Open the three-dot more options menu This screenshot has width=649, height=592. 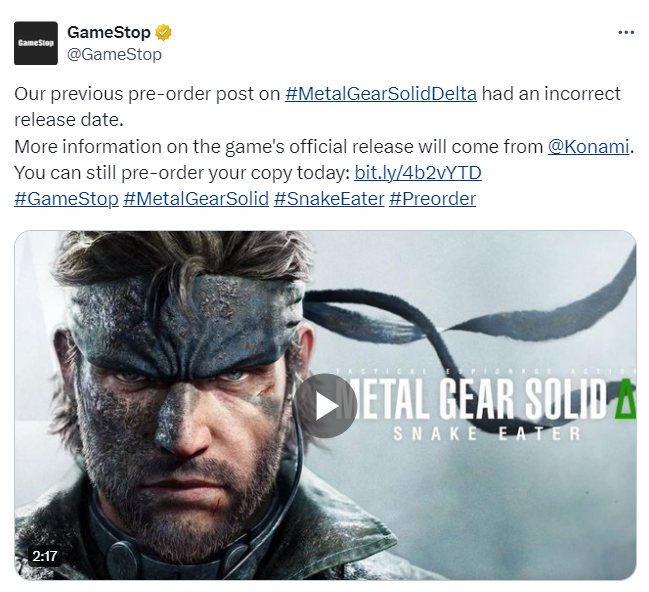[x=626, y=32]
